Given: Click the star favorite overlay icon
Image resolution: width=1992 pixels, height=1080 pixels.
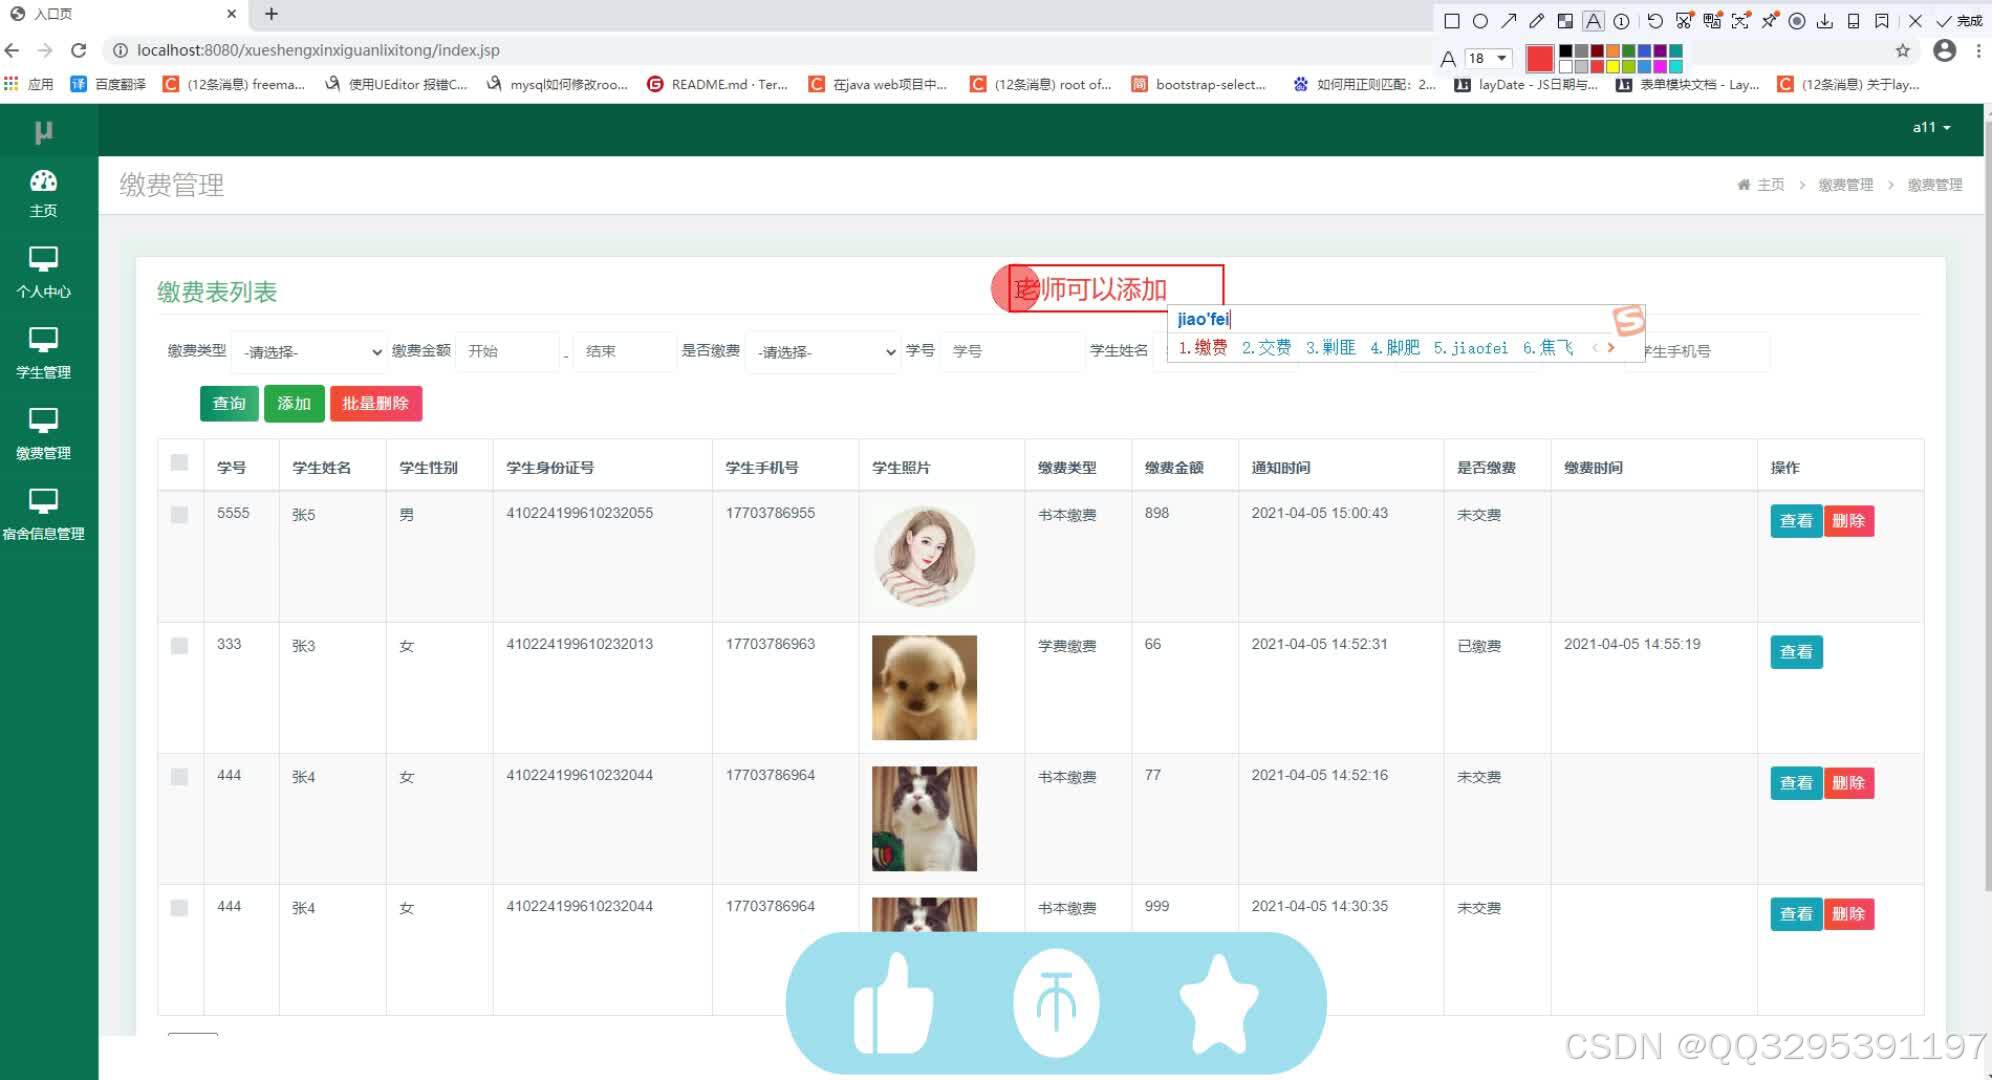Looking at the screenshot, I should pyautogui.click(x=1218, y=1003).
